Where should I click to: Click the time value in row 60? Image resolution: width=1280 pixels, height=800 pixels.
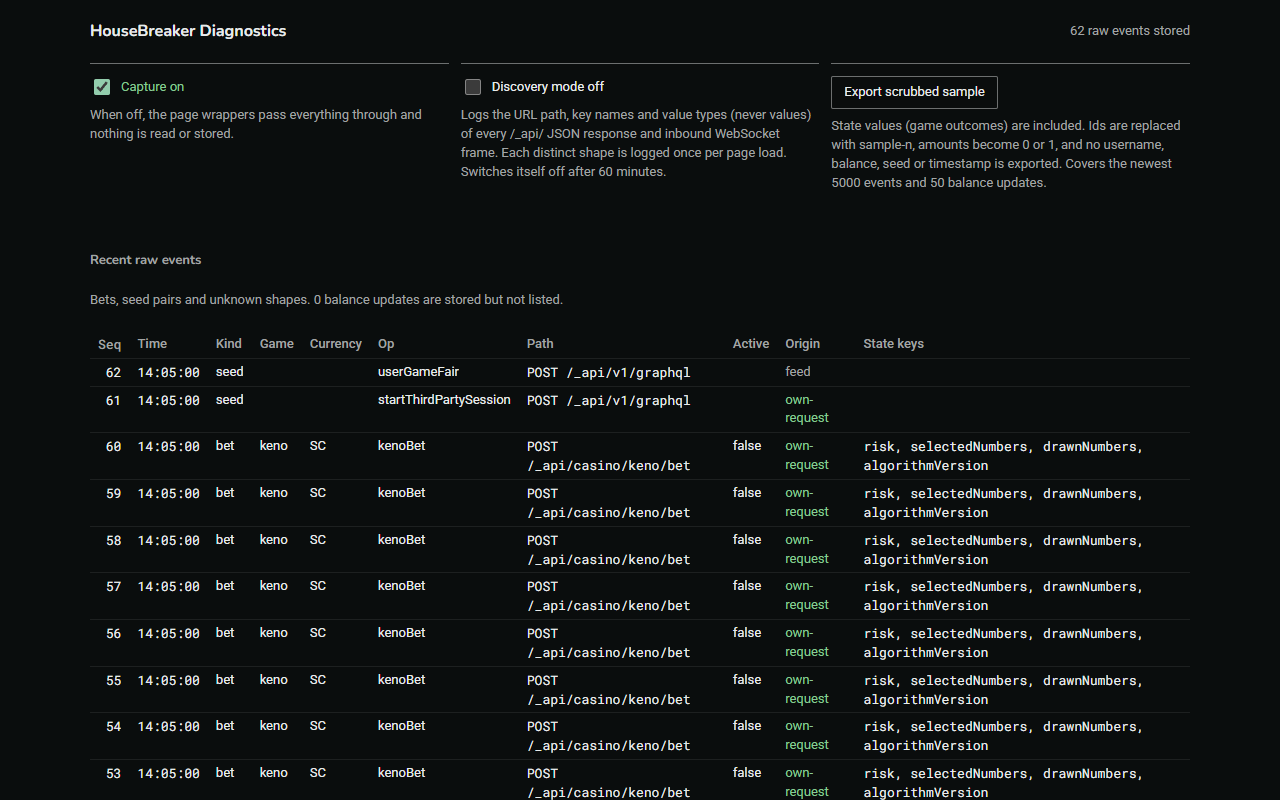[169, 447]
